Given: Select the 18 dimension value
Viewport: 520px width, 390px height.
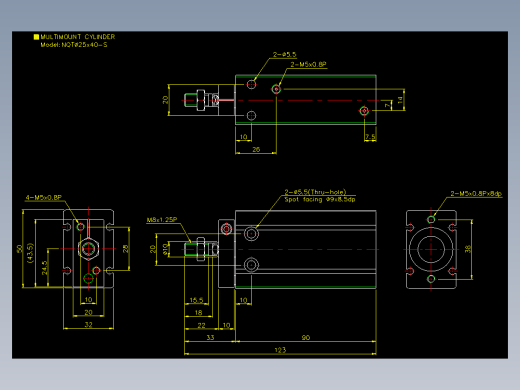Looking at the screenshot, I should pos(198,312).
